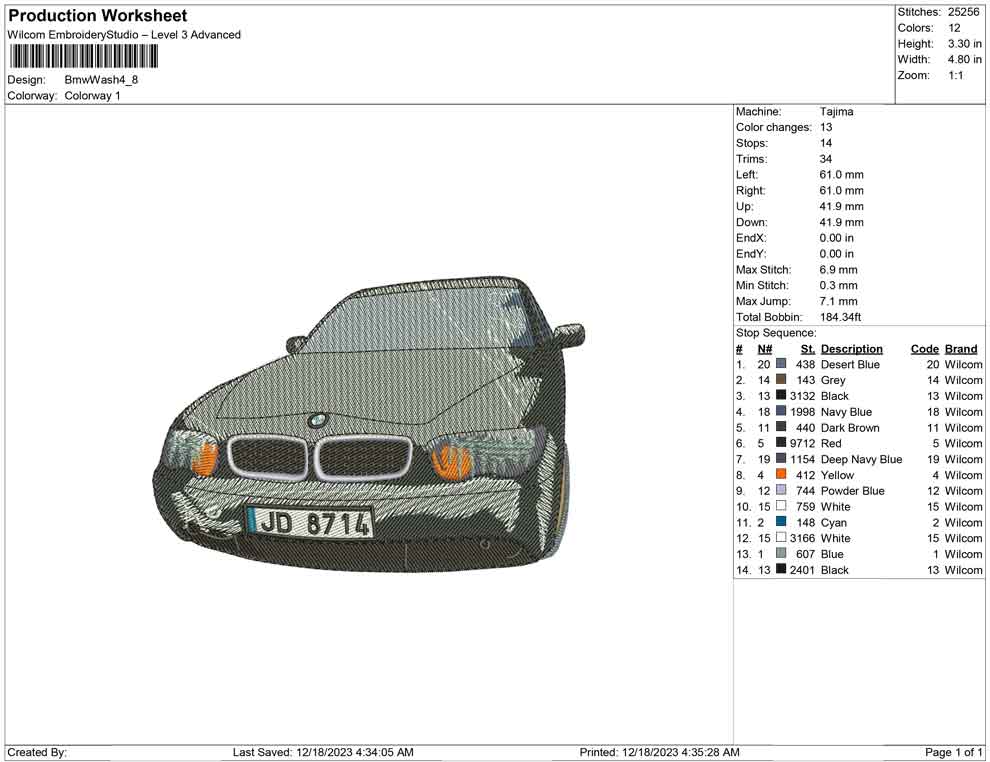Click the Width value 4.80 in
The image size is (990, 762).
point(964,59)
